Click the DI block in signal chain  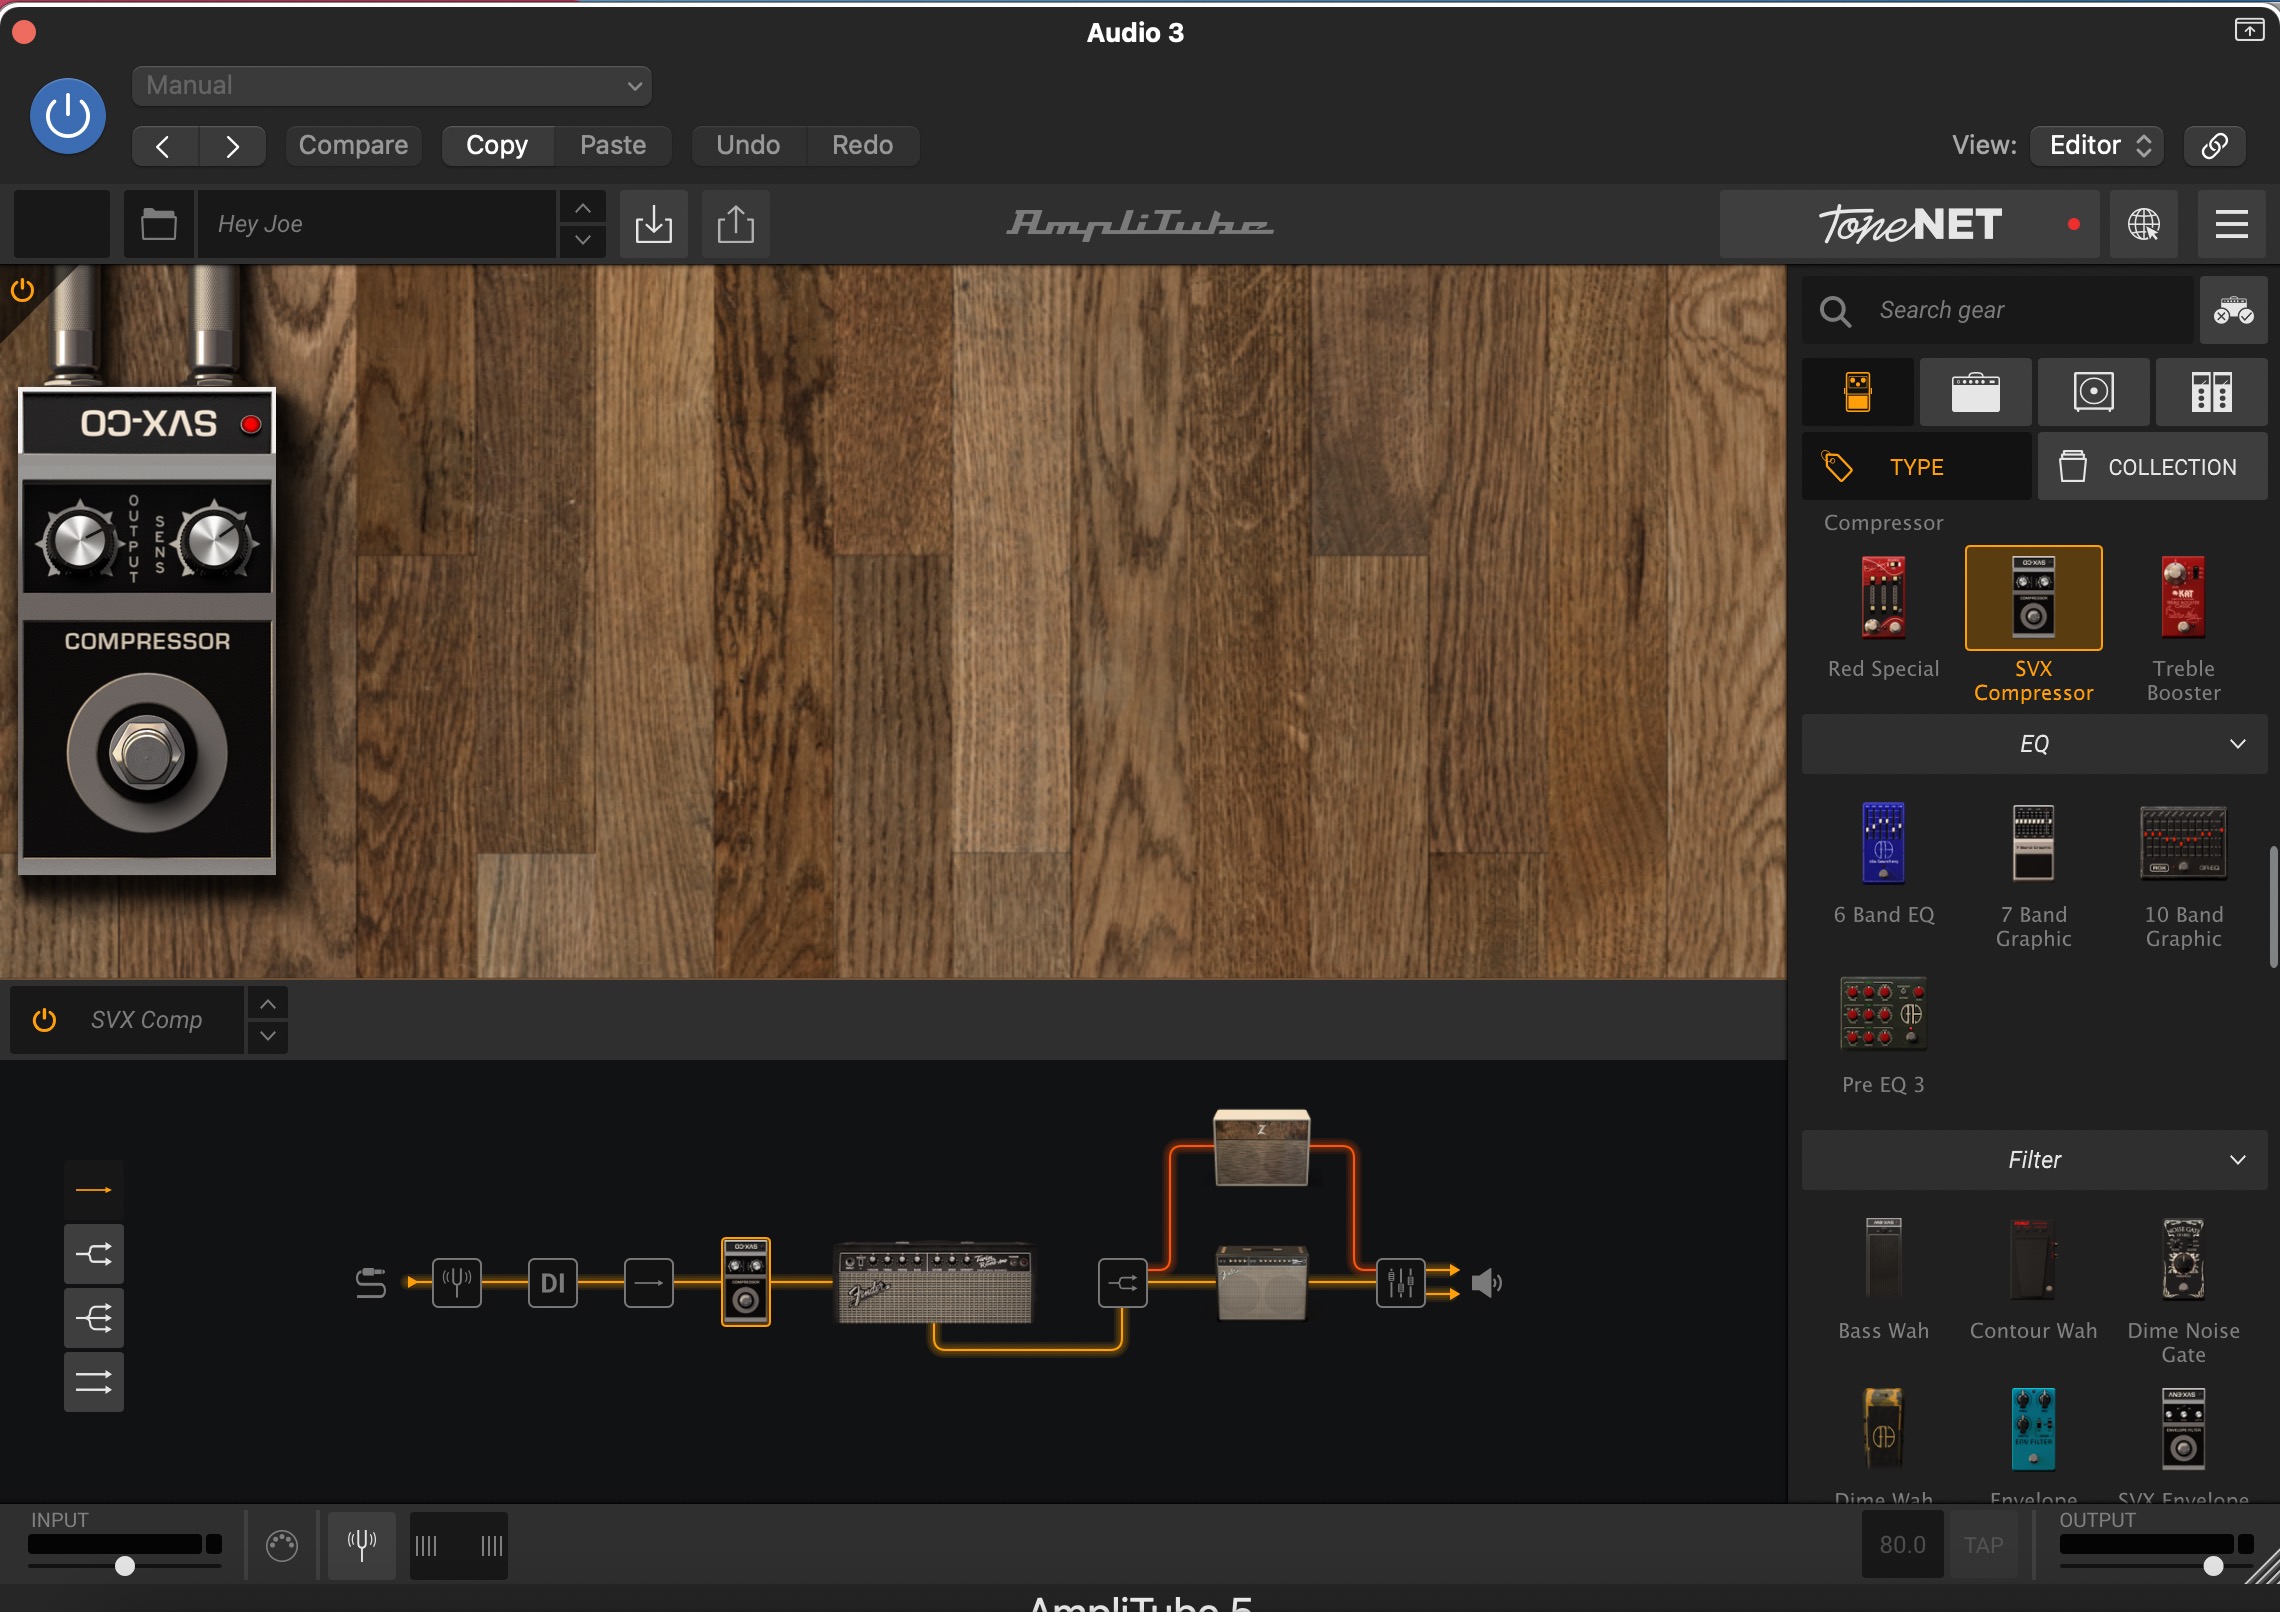tap(553, 1283)
